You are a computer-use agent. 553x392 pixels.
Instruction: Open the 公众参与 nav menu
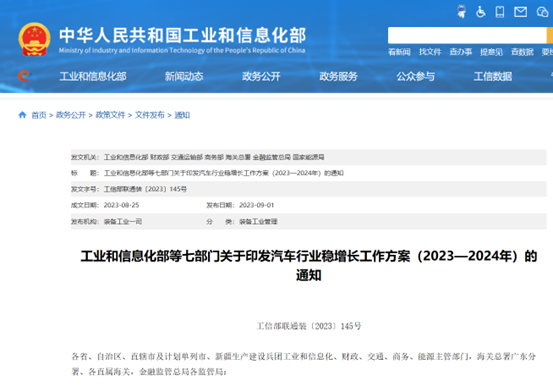415,76
